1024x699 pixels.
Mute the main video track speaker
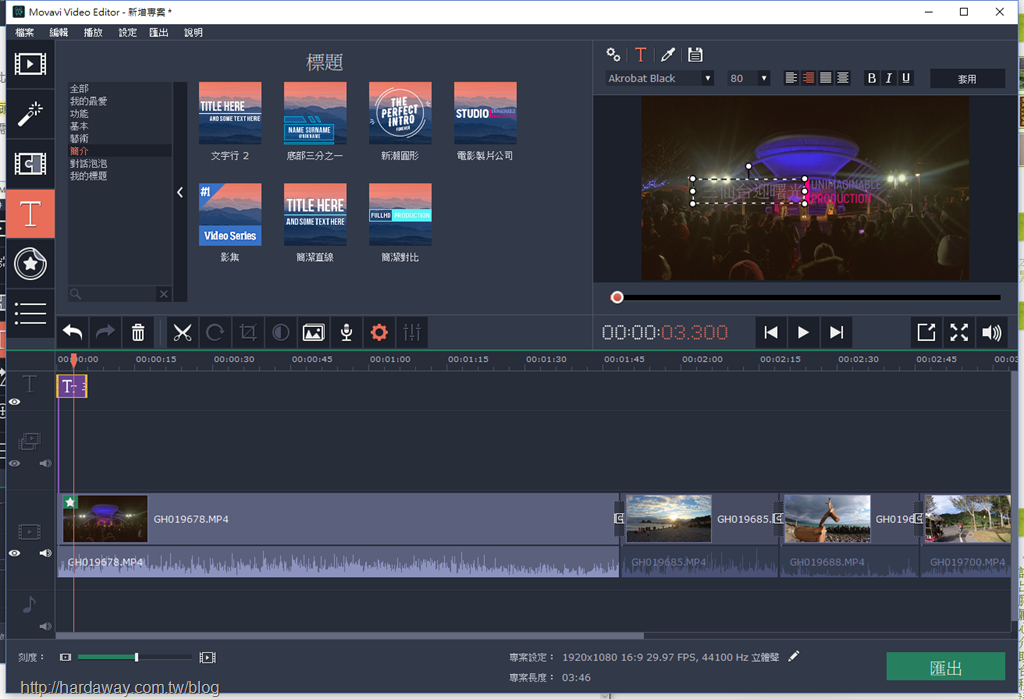(45, 553)
